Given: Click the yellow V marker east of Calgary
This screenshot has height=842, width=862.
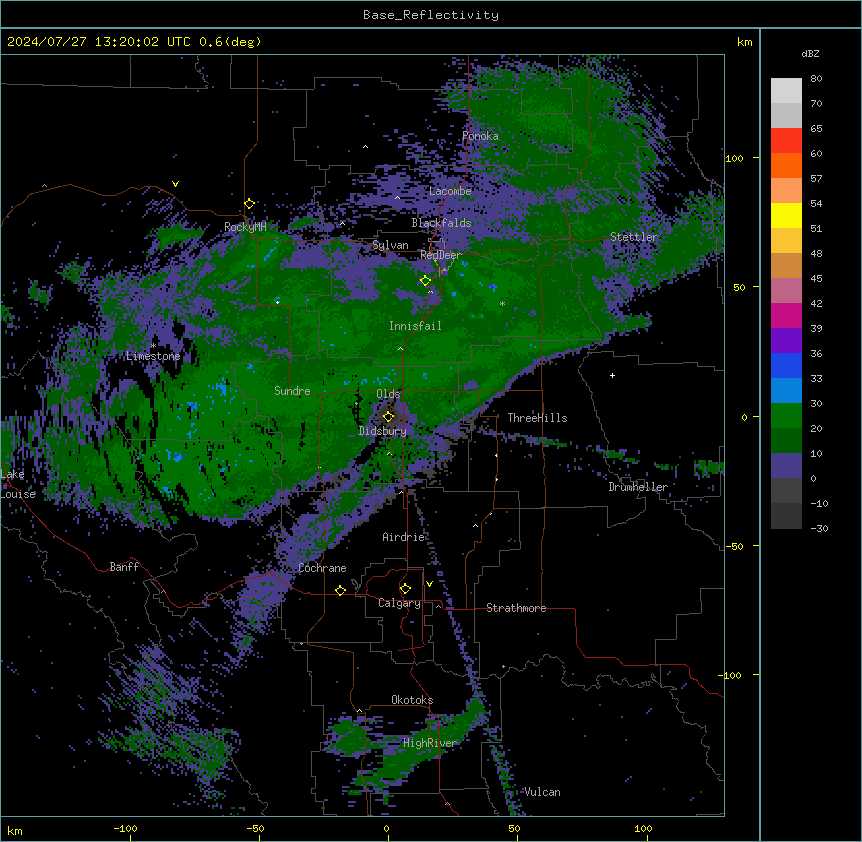Looking at the screenshot, I should click(x=429, y=584).
